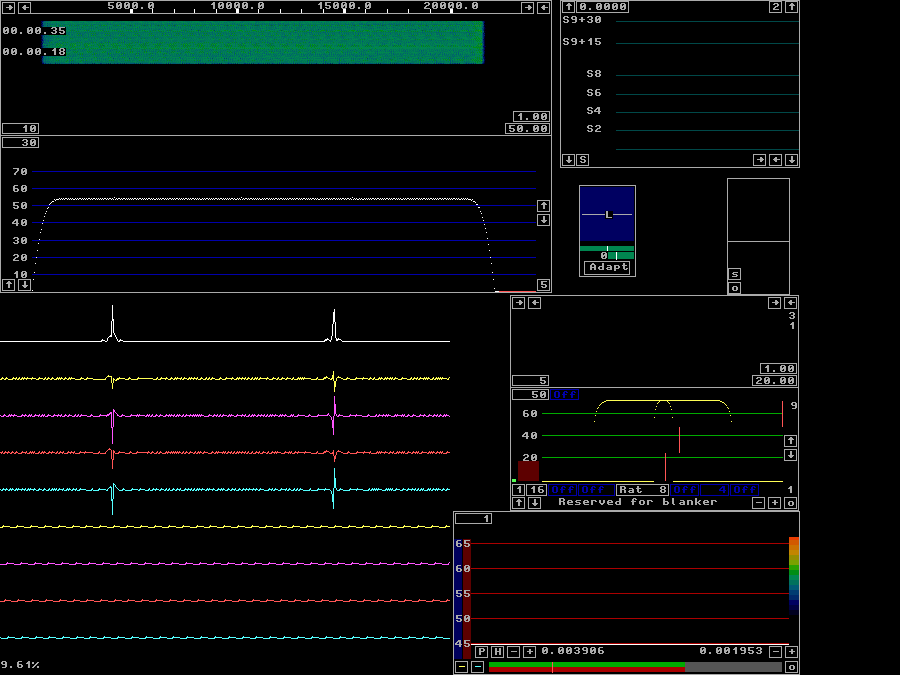The height and width of the screenshot is (675, 900).
Task: Click the right arrow at S-meter's bottom-right
Action: point(759,160)
